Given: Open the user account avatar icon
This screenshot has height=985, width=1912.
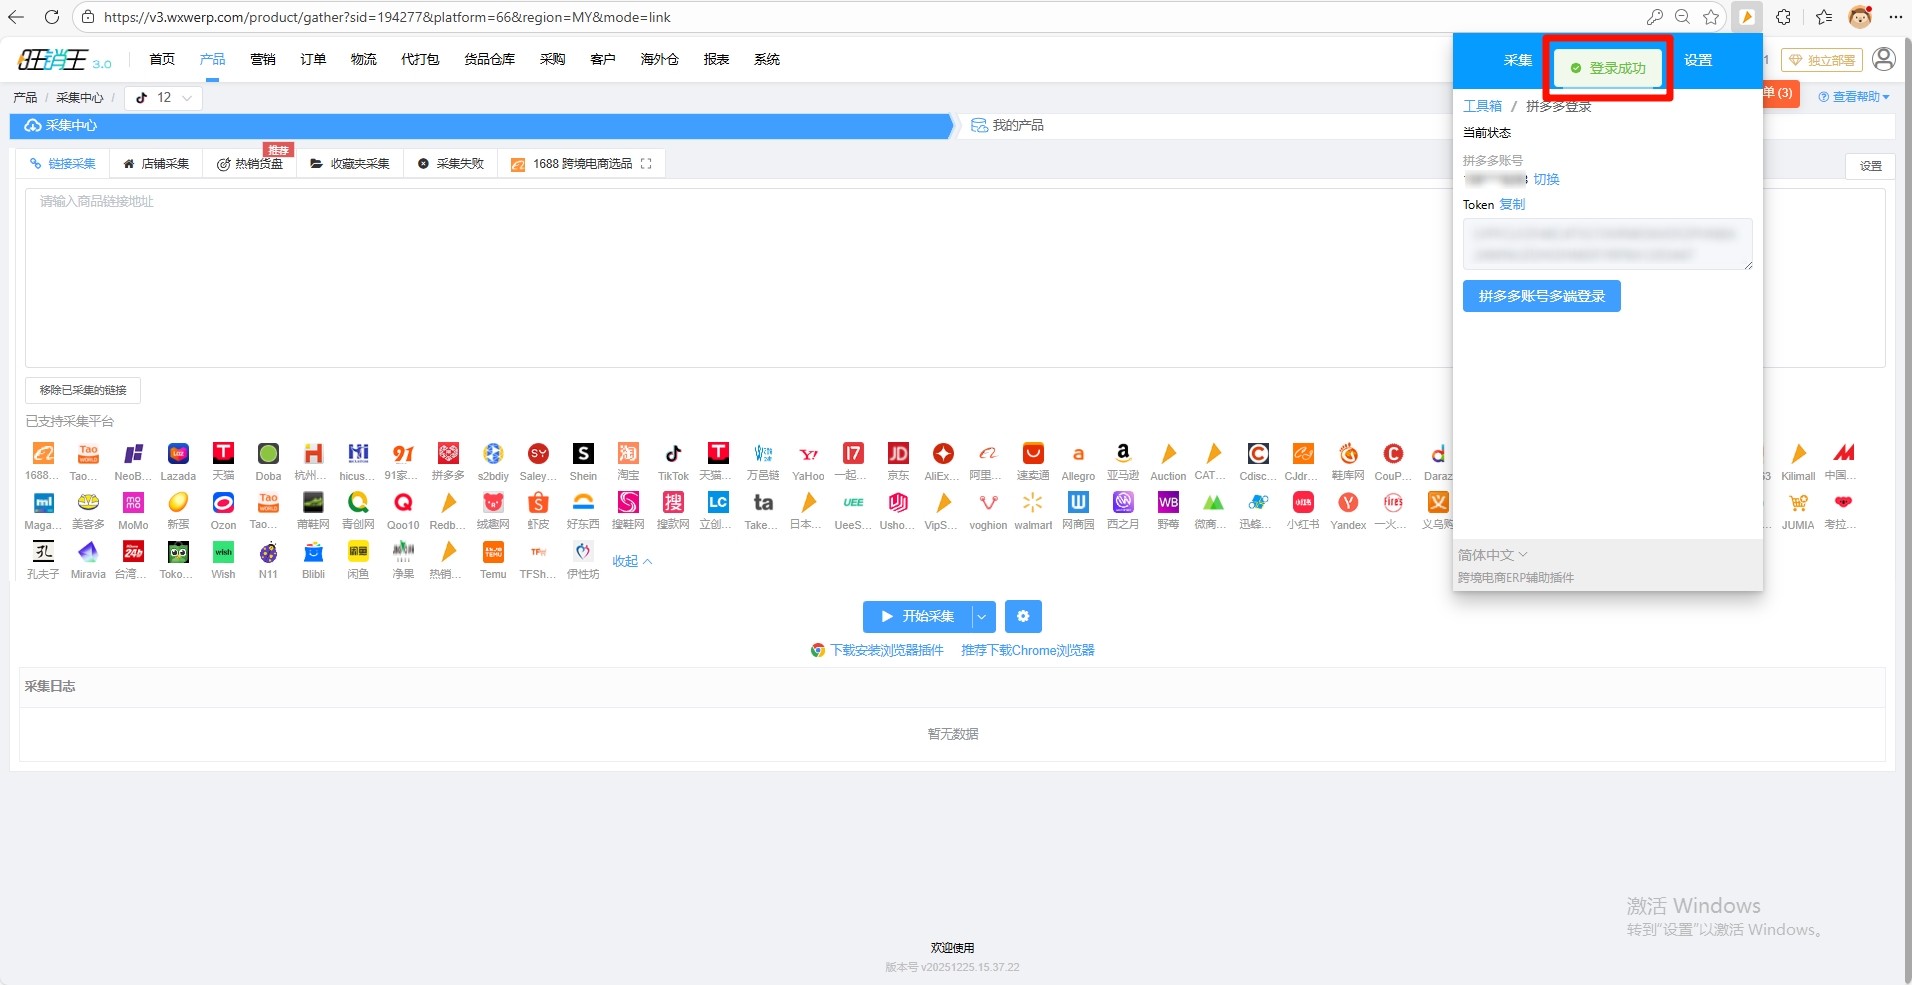Looking at the screenshot, I should click(x=1883, y=60).
